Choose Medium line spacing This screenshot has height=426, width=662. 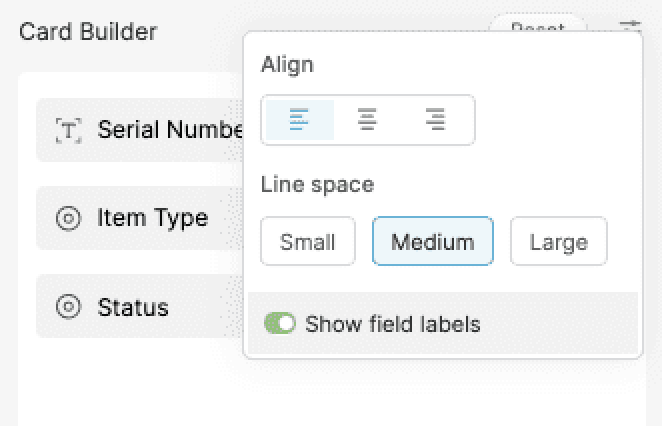point(432,242)
